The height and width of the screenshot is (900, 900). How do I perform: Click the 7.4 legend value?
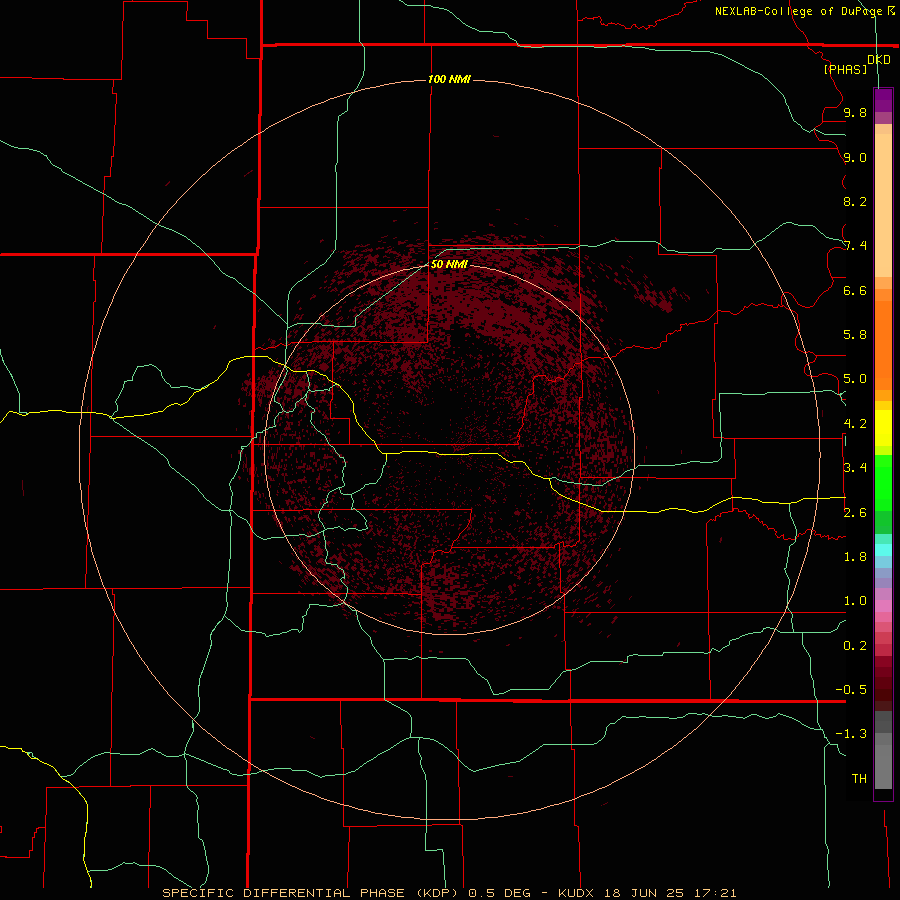[x=855, y=246]
